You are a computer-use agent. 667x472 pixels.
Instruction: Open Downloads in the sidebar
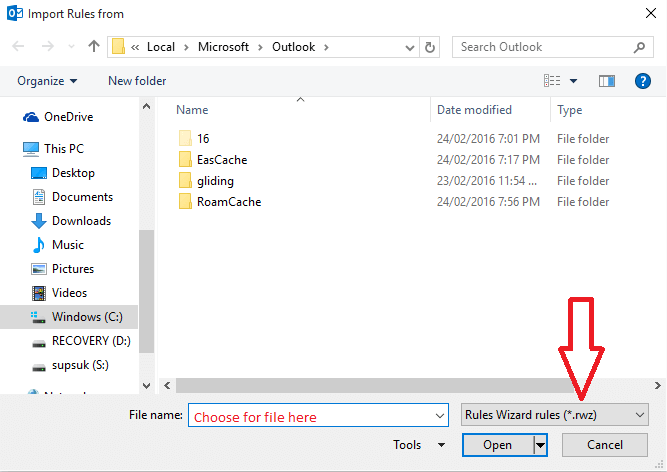pyautogui.click(x=81, y=221)
